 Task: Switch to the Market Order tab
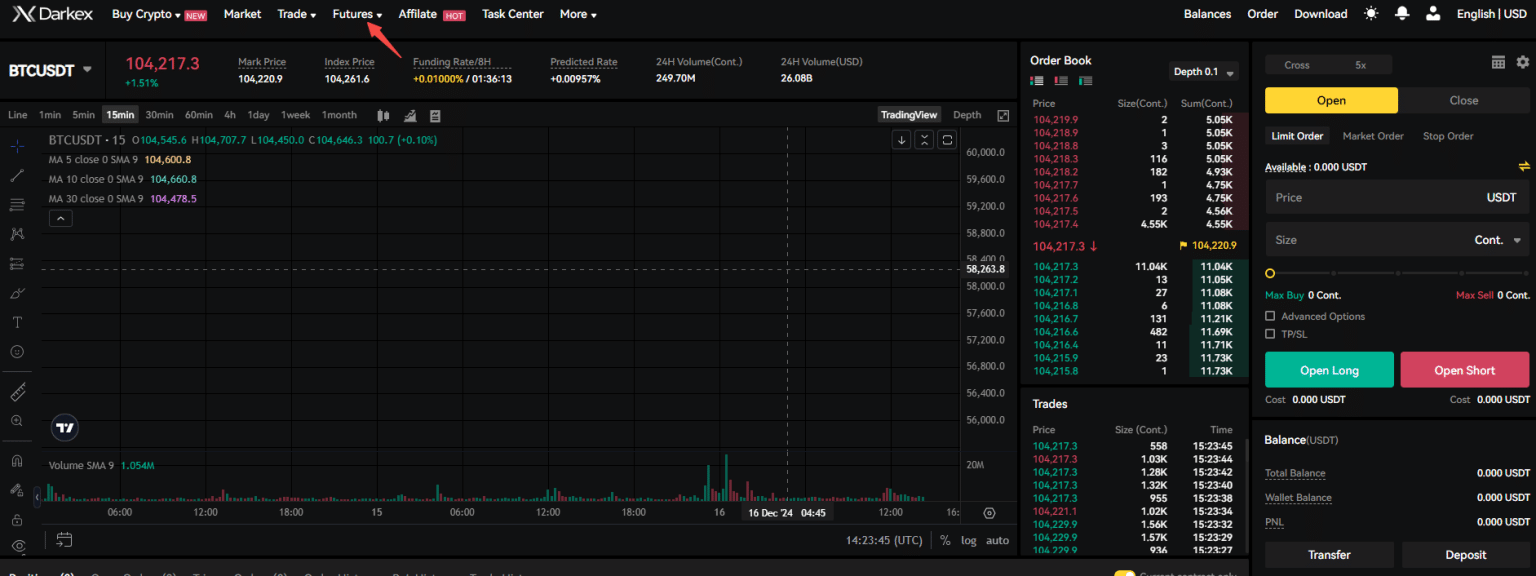(x=1373, y=135)
